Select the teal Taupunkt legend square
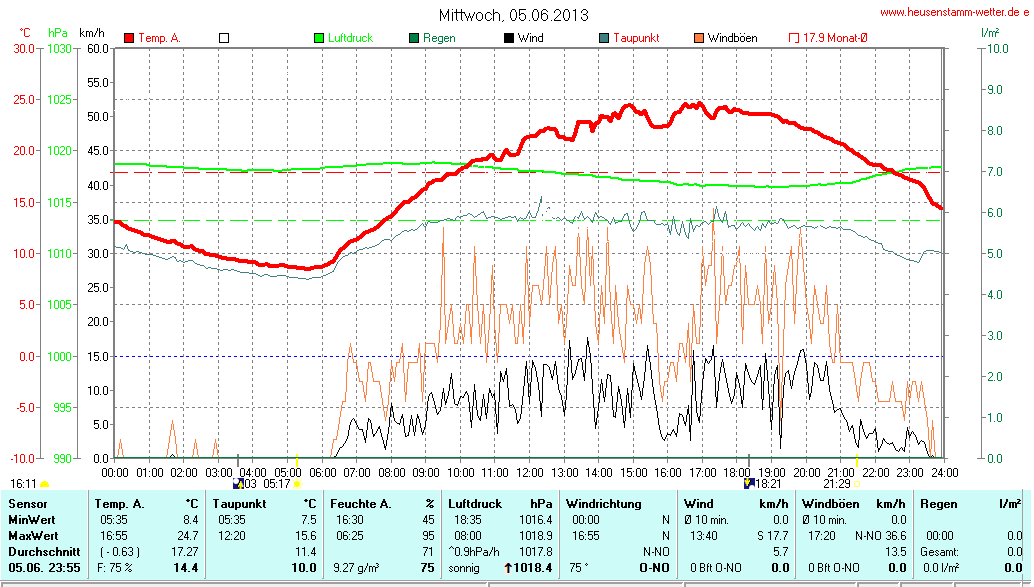Image resolution: width=1034 pixels, height=587 pixels. pyautogui.click(x=604, y=38)
